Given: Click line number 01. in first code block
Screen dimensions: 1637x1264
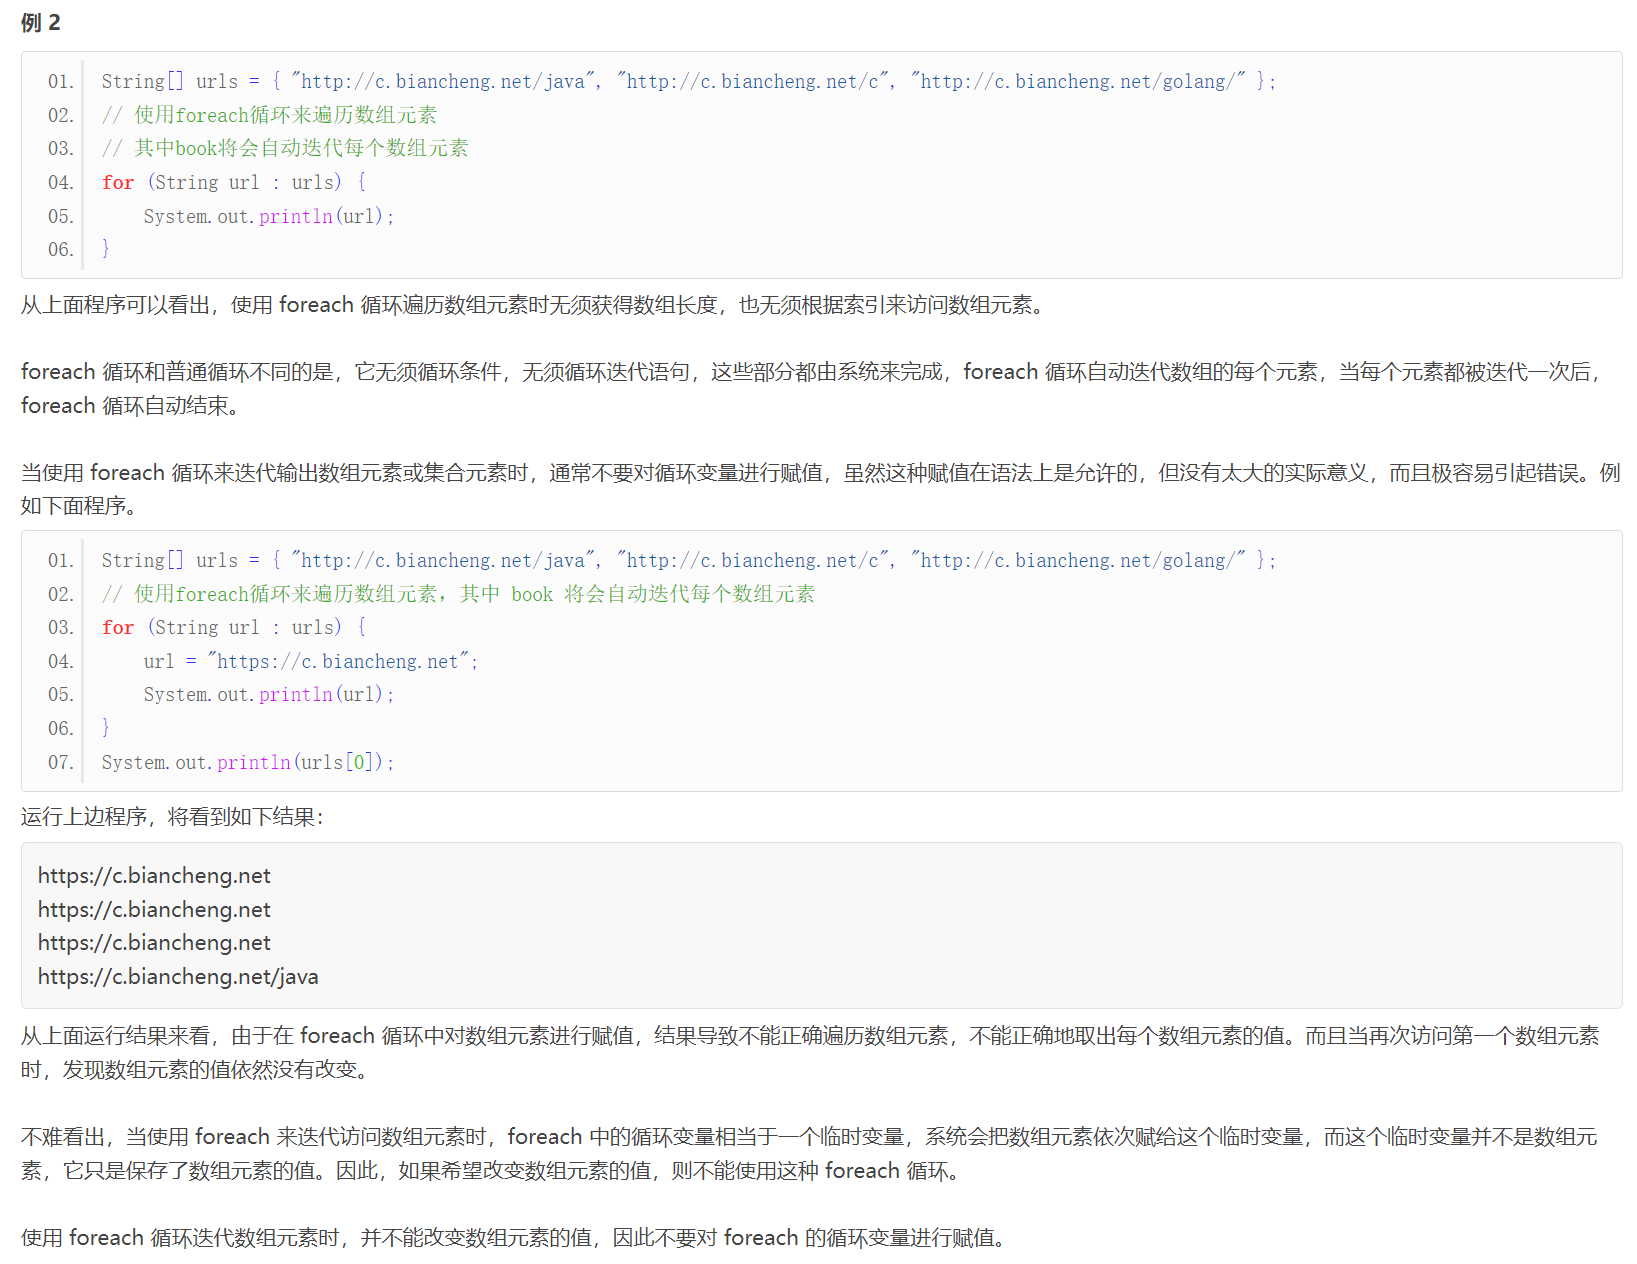Looking at the screenshot, I should (x=61, y=81).
